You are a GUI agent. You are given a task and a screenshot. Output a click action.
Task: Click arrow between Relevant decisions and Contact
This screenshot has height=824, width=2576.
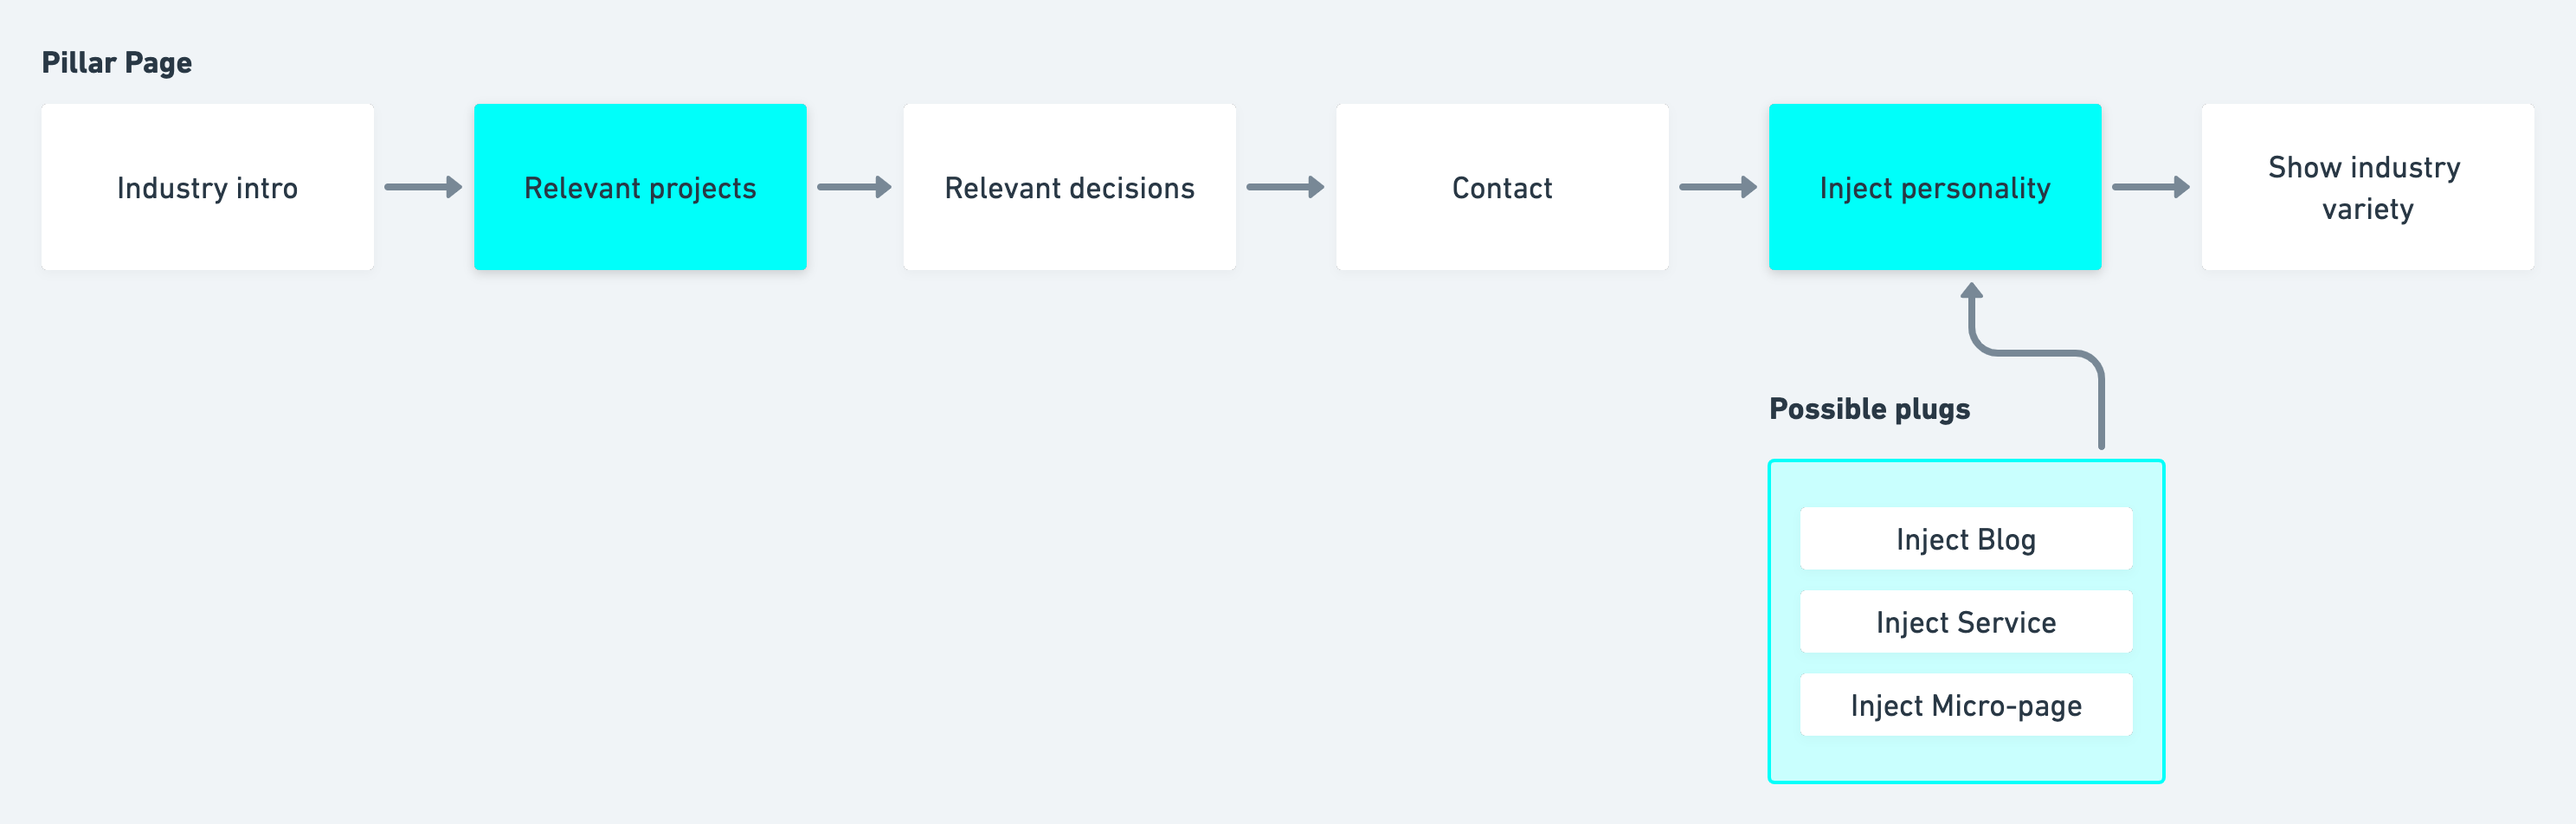tap(1285, 187)
